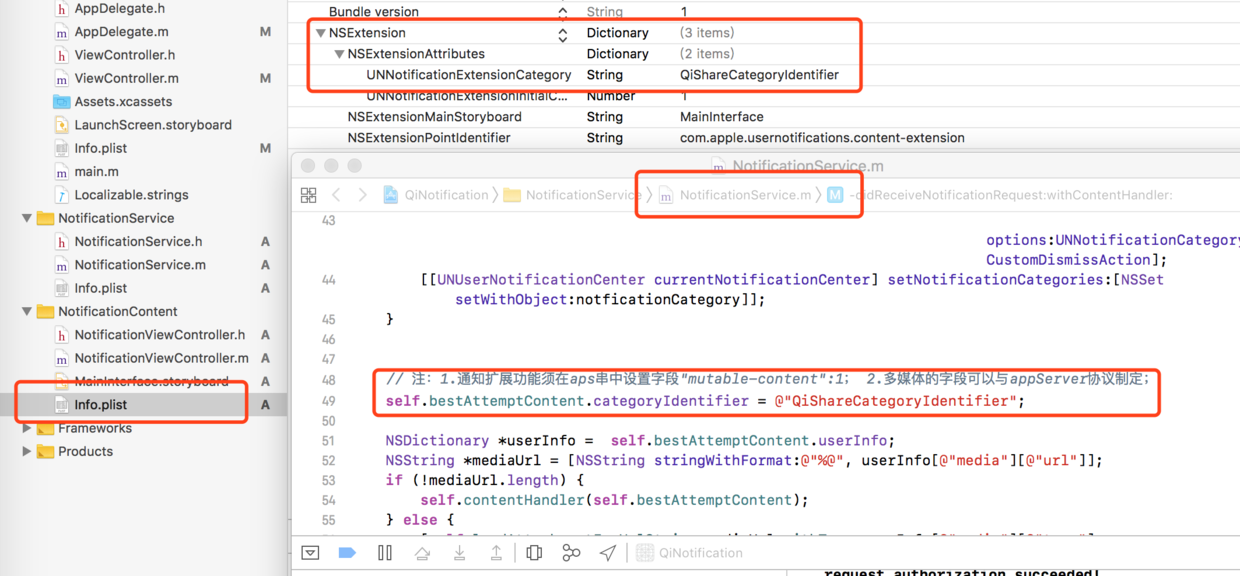Open the View Hierarchy debugger icon

(533, 552)
